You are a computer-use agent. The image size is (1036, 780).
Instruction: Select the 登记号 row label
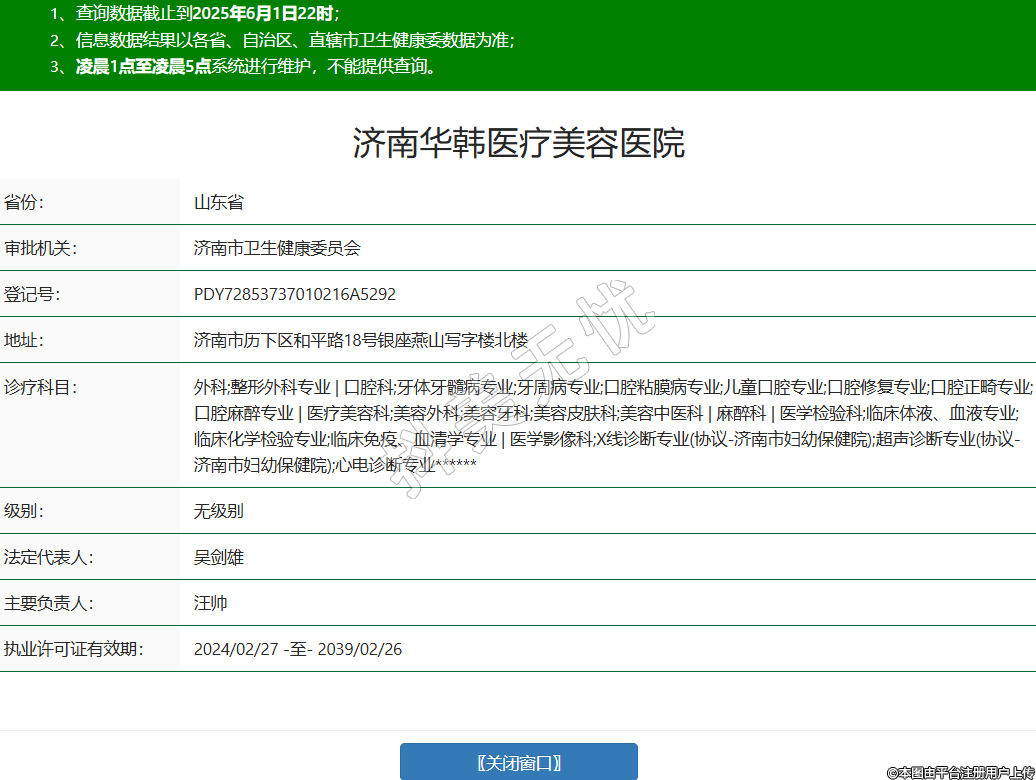click(x=32, y=295)
